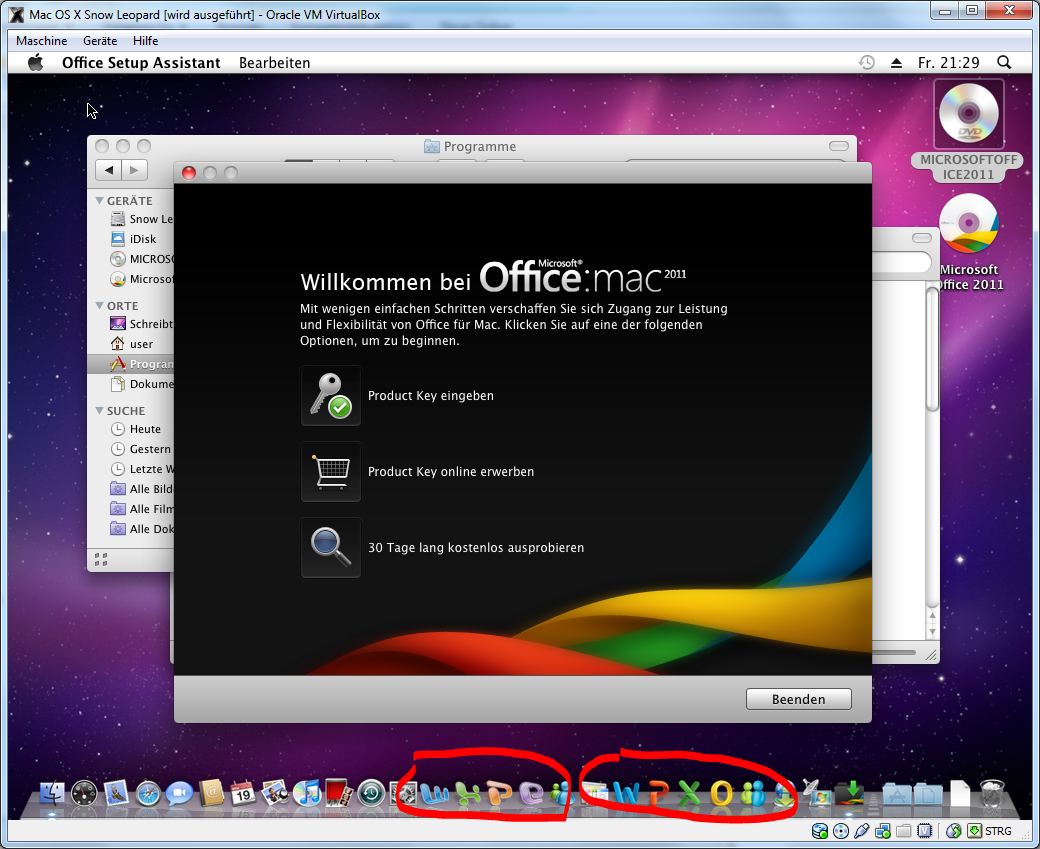Click the shopping cart icon to buy online
Image resolution: width=1040 pixels, height=849 pixels.
pos(330,471)
